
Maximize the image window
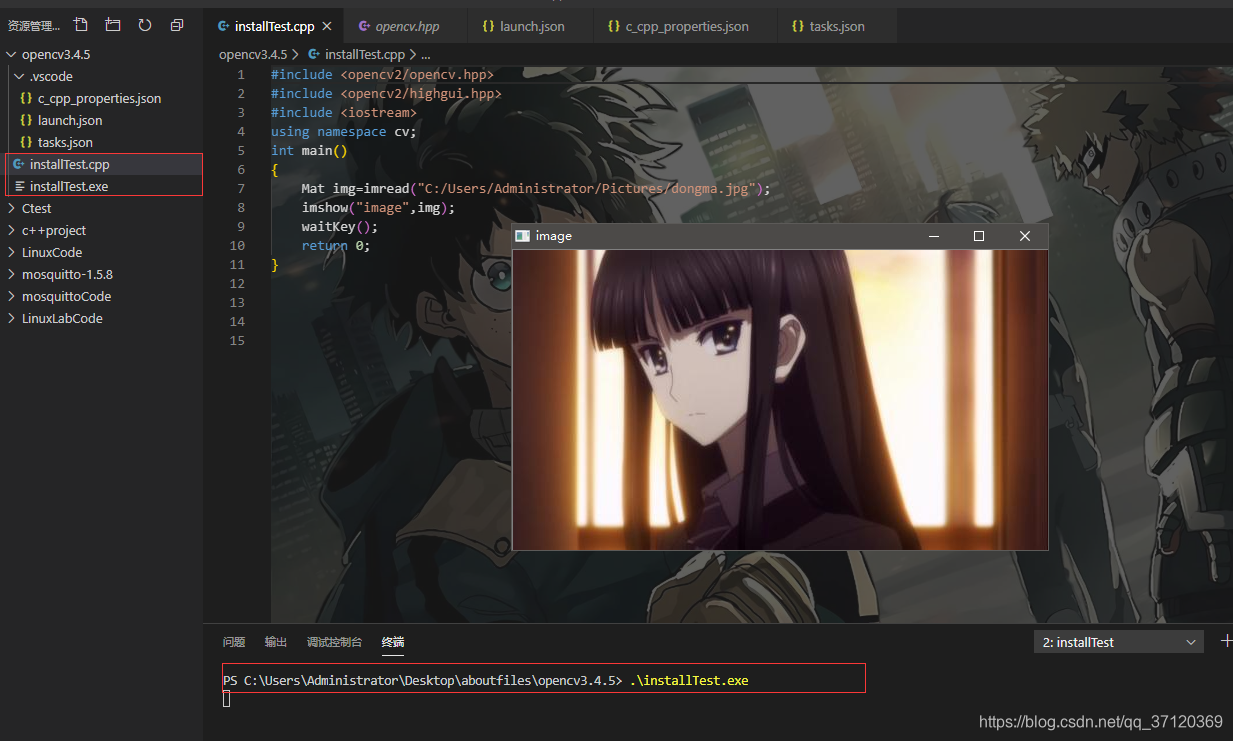pos(979,236)
